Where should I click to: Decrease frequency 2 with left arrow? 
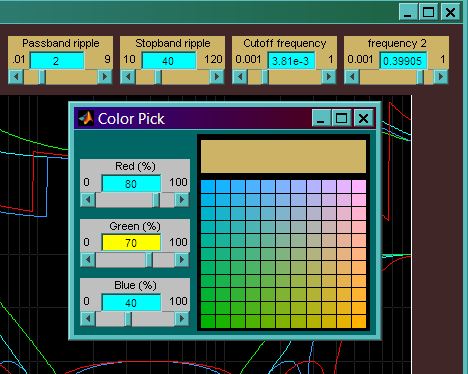pyautogui.click(x=352, y=77)
